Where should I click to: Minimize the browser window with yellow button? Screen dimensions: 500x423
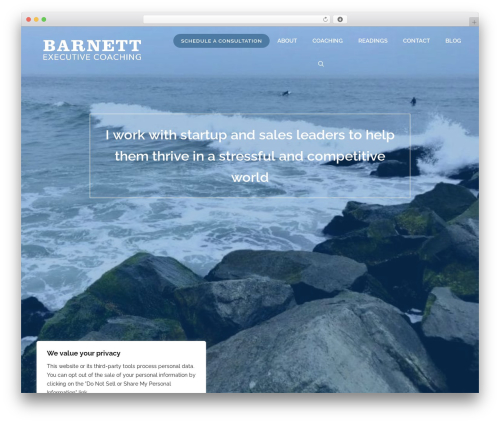coord(36,20)
